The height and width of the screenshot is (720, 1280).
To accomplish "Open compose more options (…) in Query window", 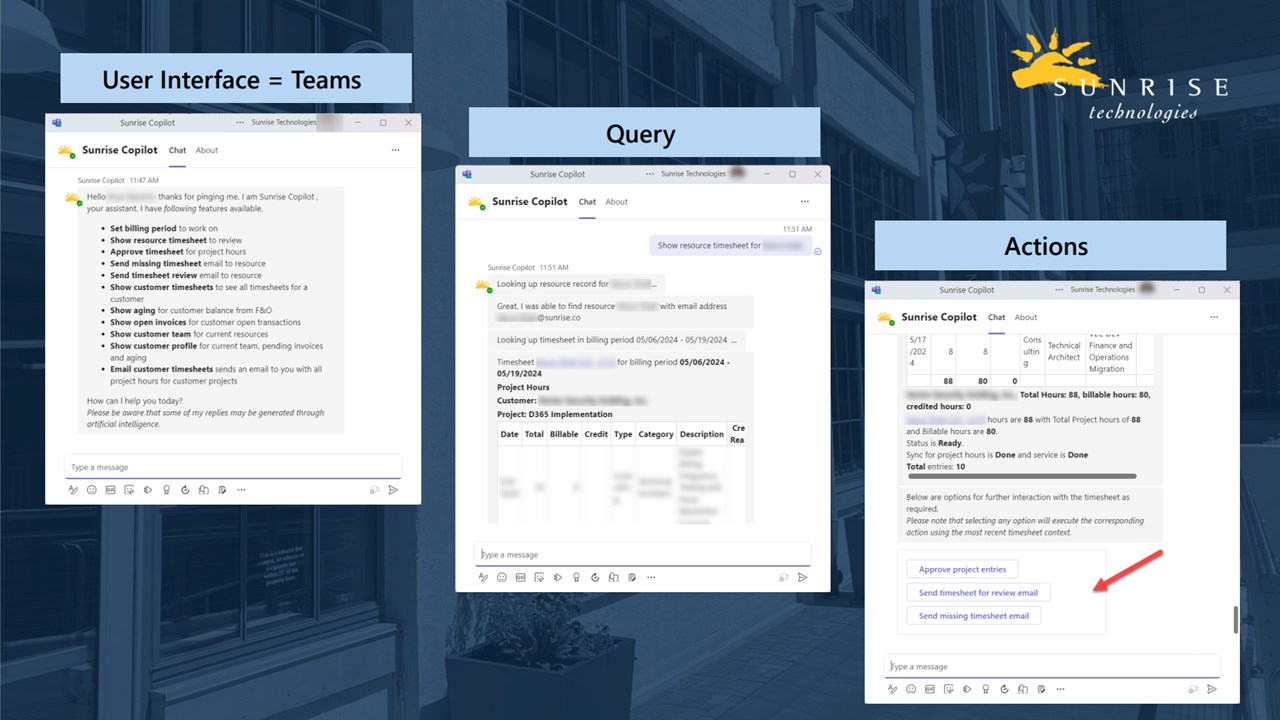I will (x=651, y=577).
